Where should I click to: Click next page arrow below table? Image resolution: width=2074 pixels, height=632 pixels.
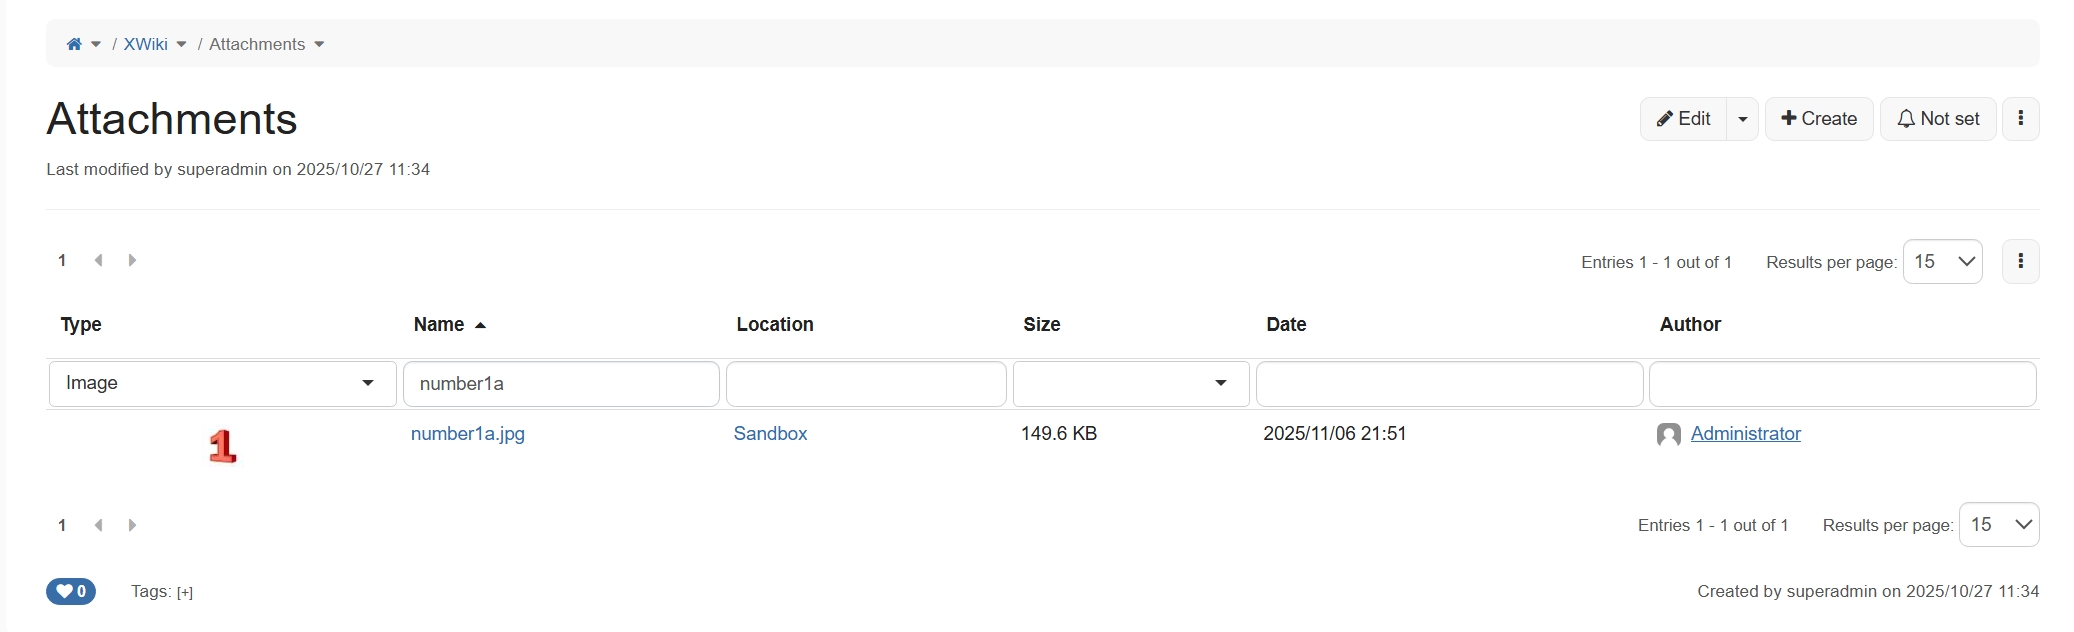point(132,526)
